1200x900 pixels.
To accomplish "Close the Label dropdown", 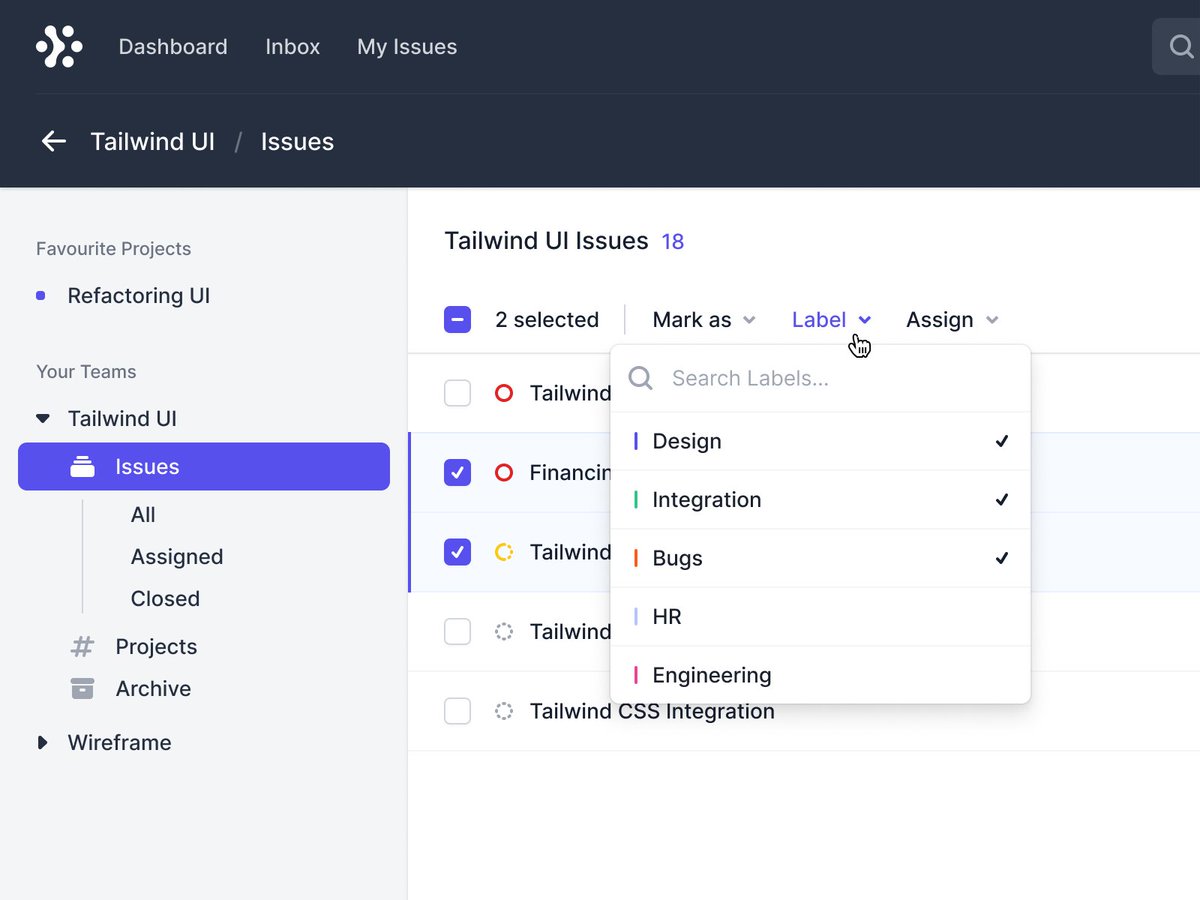I will click(x=832, y=320).
